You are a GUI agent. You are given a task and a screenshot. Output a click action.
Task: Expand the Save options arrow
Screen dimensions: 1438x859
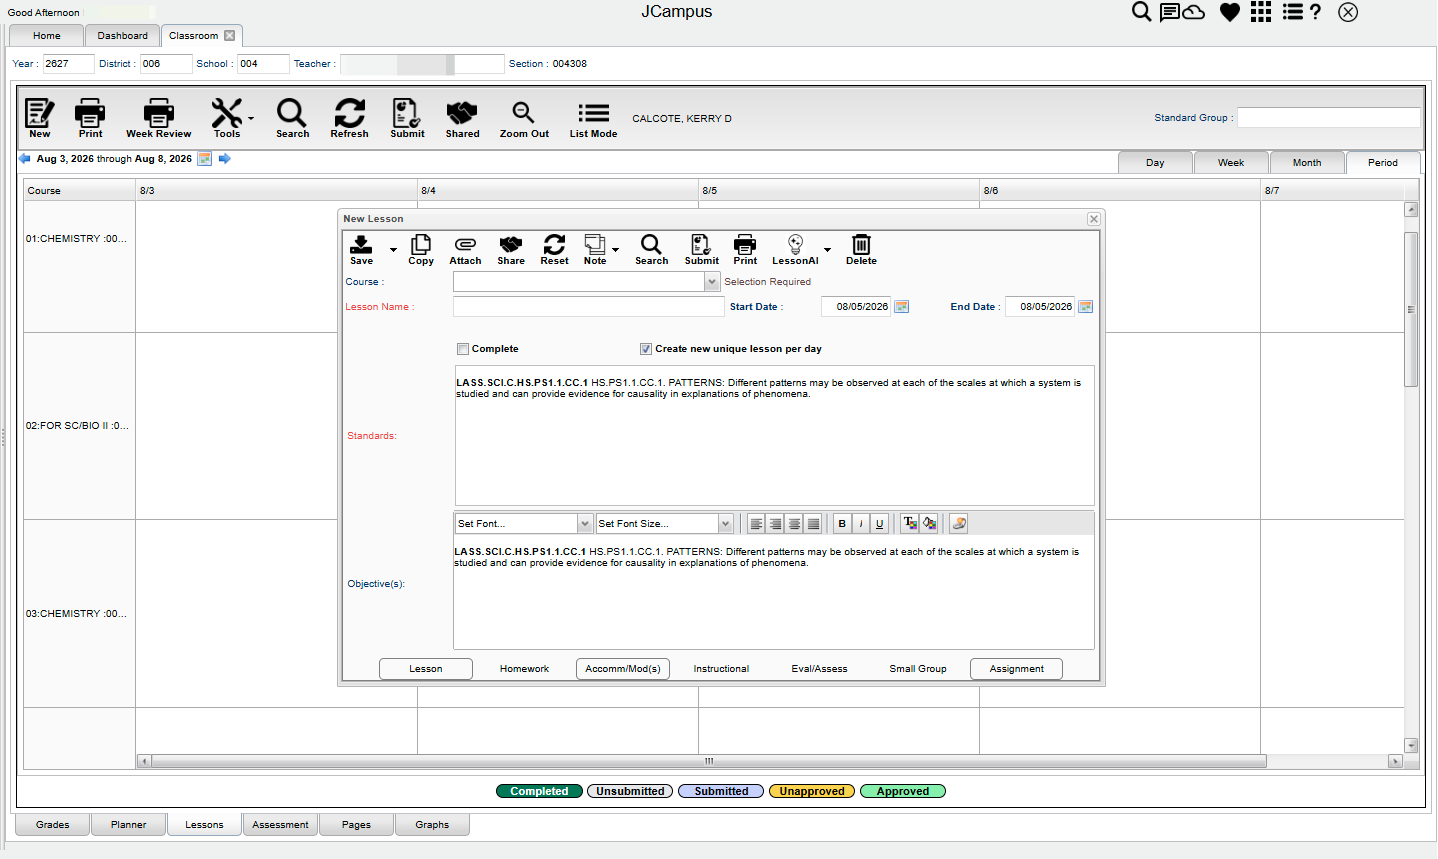click(393, 250)
